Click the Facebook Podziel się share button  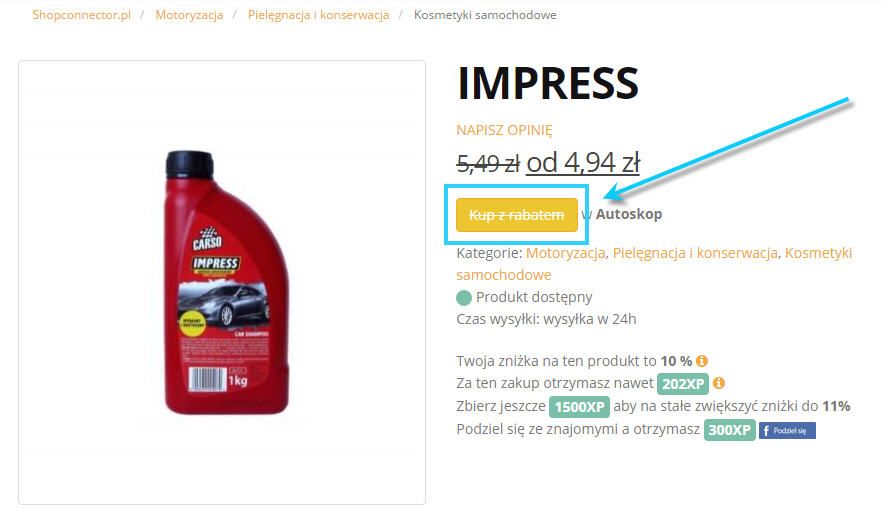click(787, 431)
